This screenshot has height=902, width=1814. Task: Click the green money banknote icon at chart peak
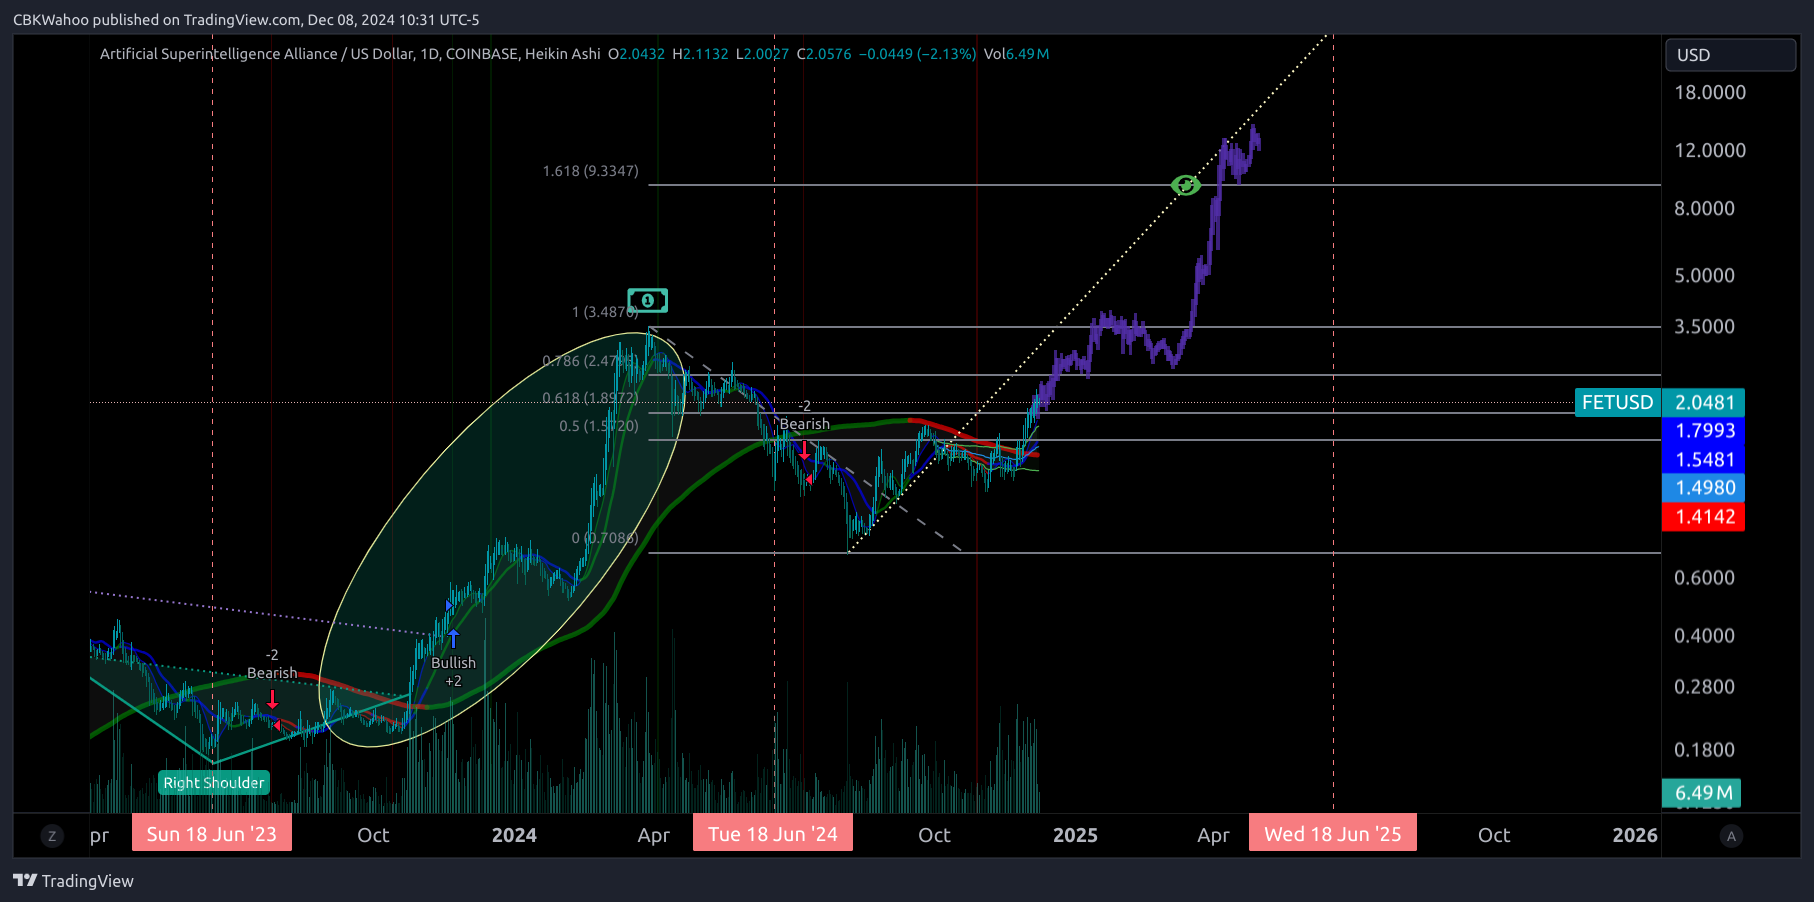[647, 300]
